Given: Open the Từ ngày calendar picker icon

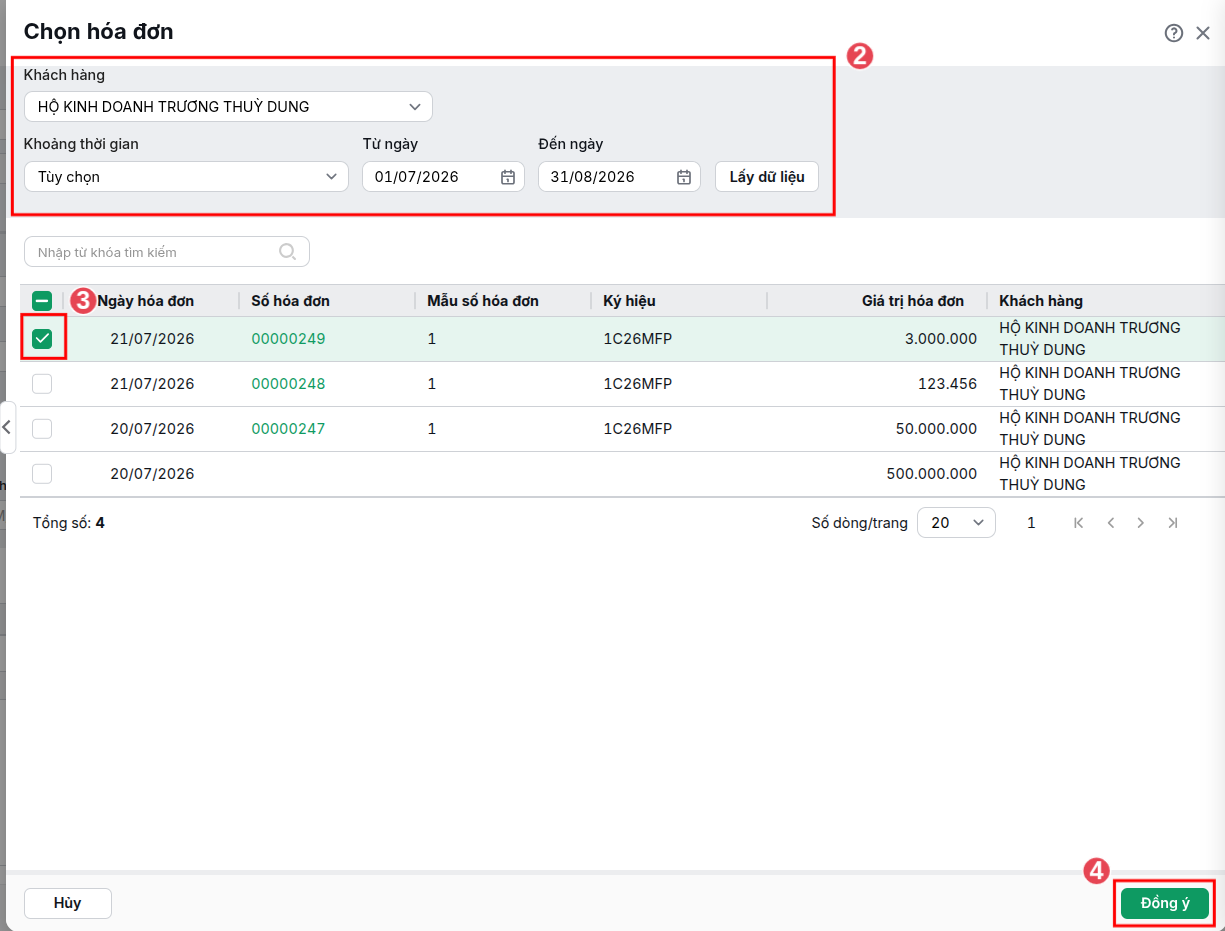Looking at the screenshot, I should click(x=508, y=177).
